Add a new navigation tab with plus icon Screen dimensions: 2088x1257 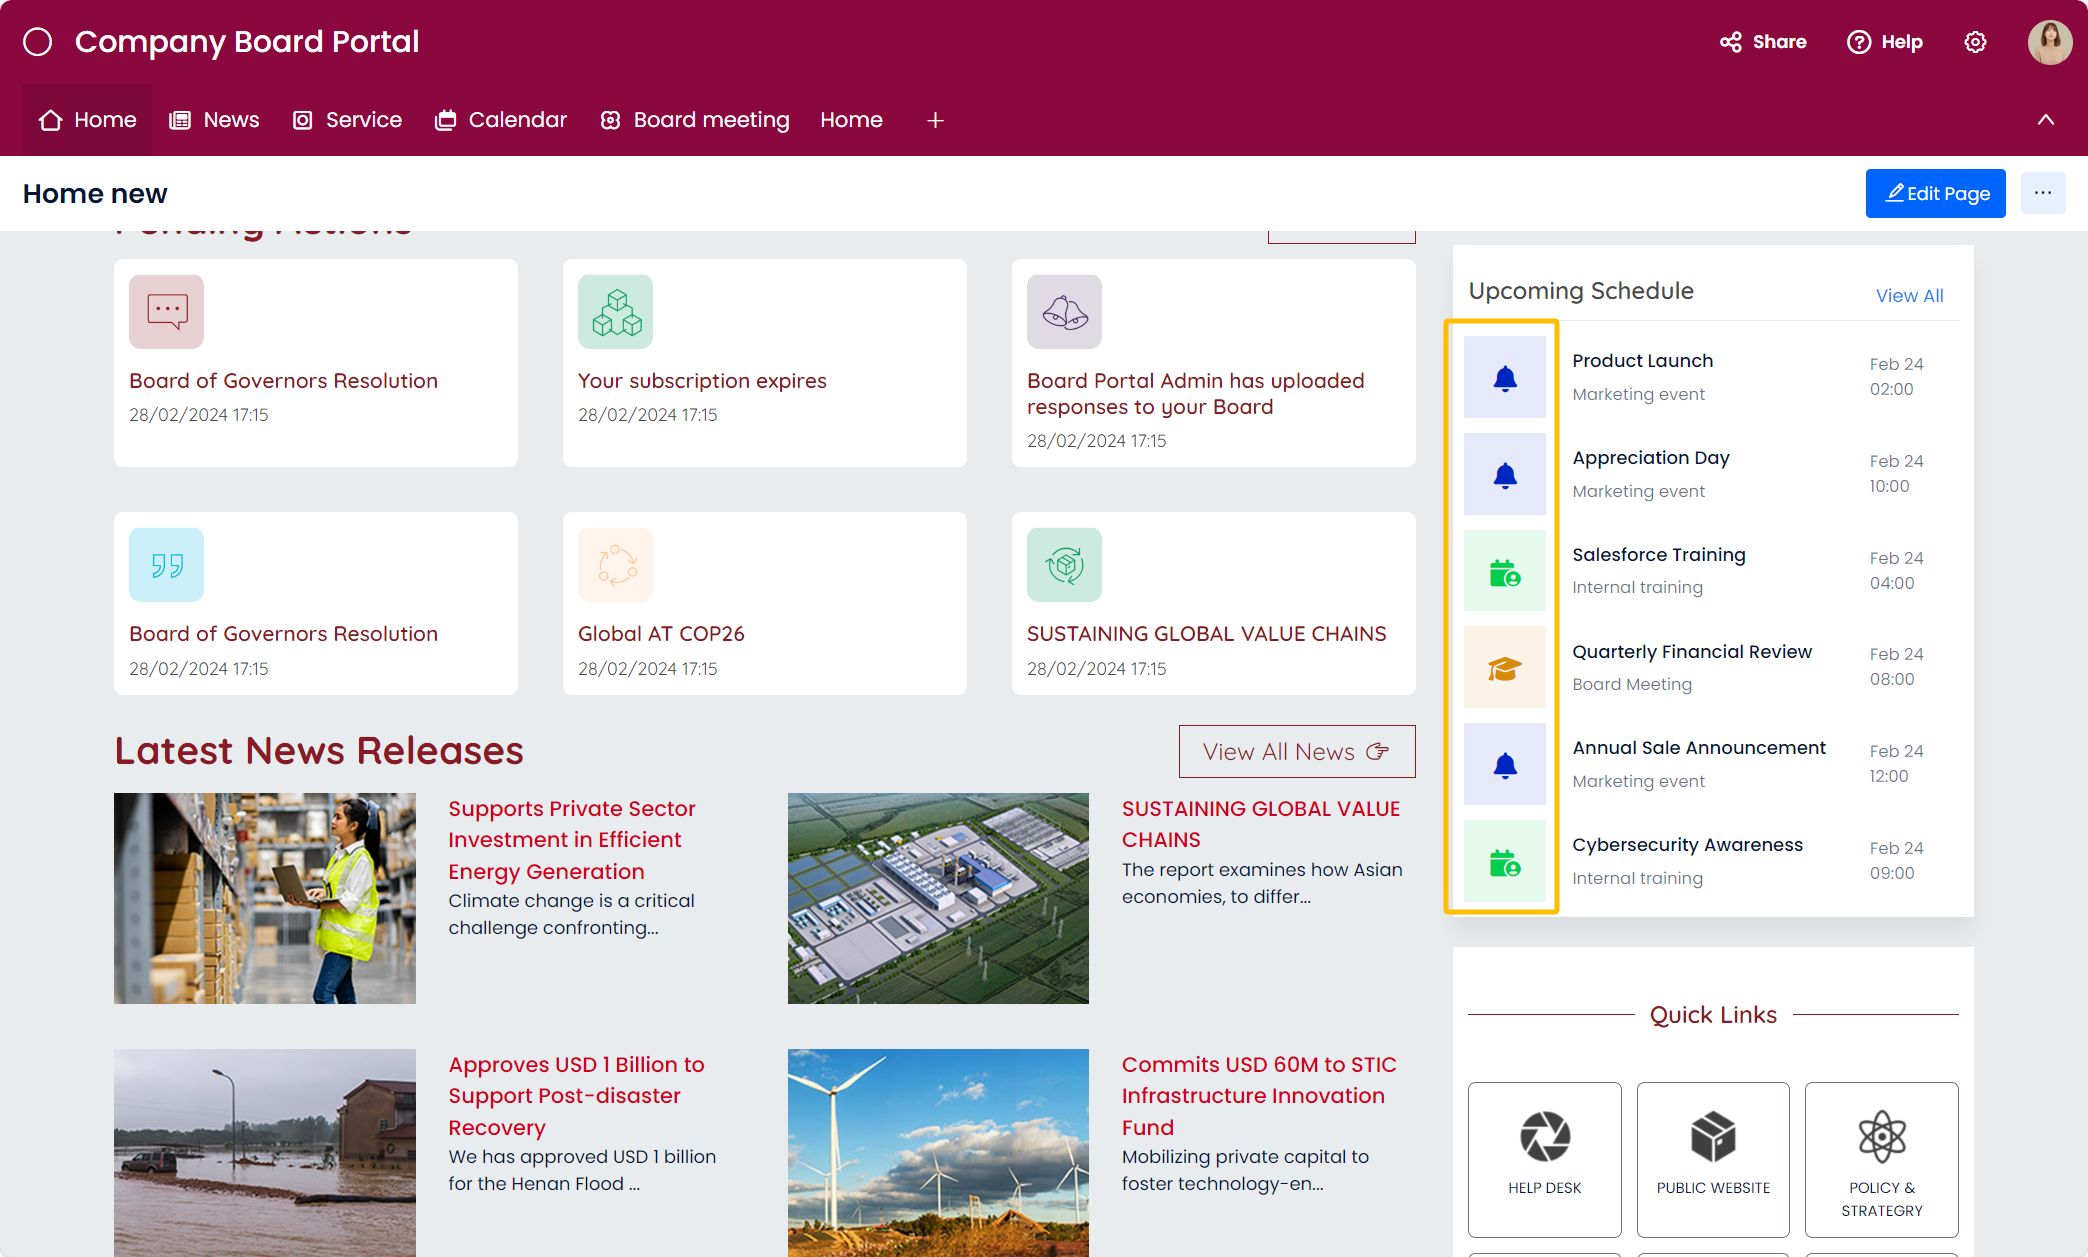pos(935,120)
